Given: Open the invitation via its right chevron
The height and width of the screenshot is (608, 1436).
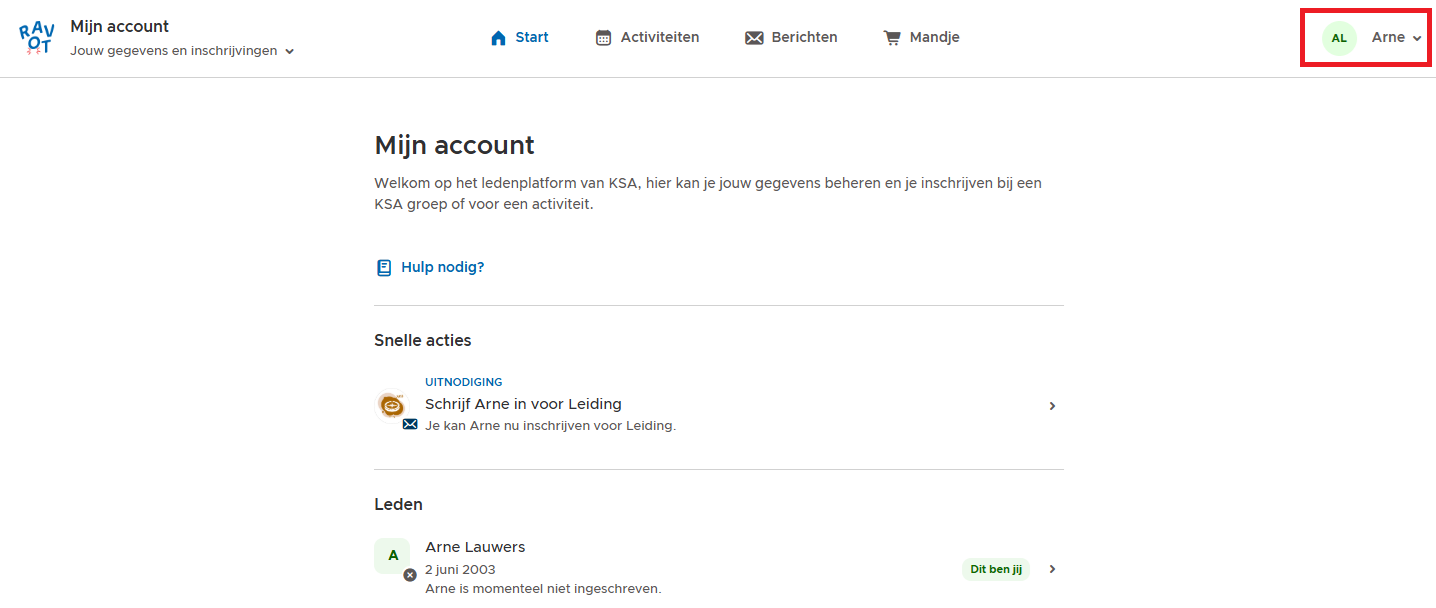Looking at the screenshot, I should point(1052,406).
